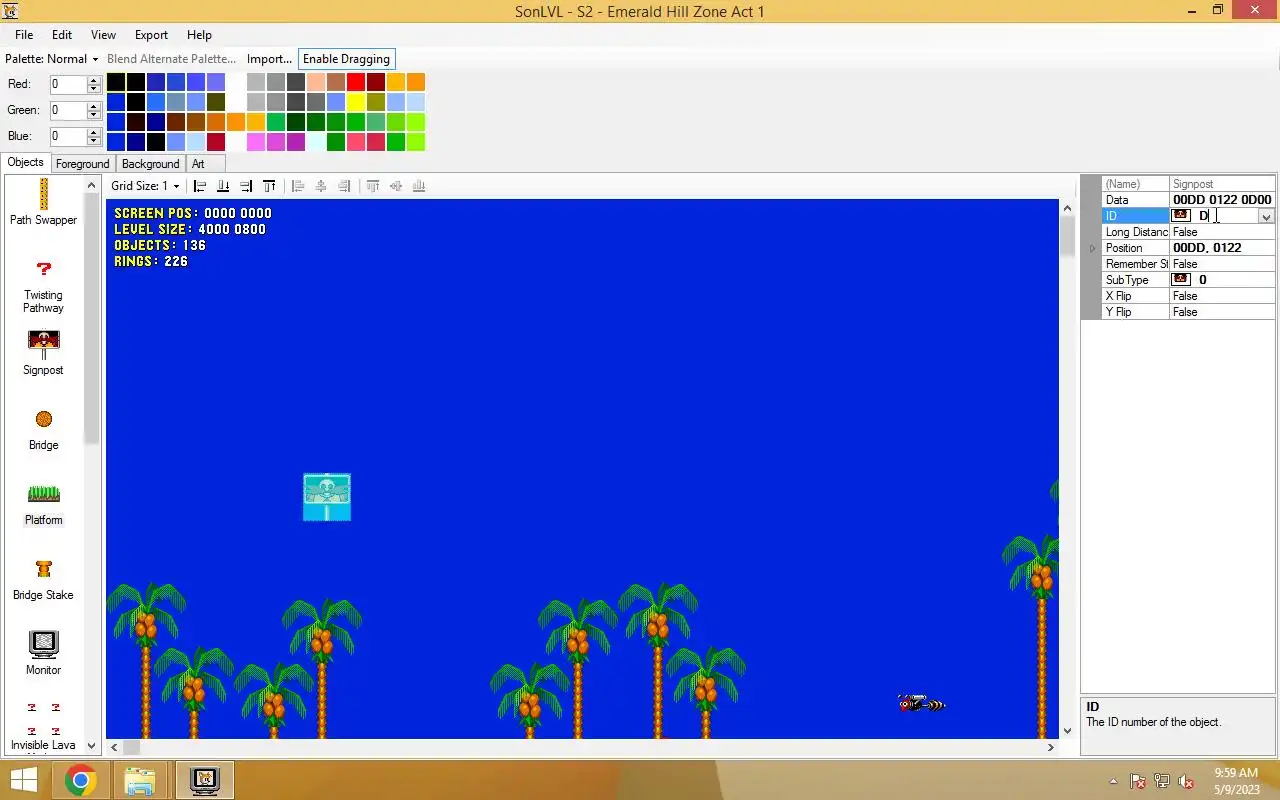This screenshot has width=1280, height=800.
Task: Open the Grid Size dropdown
Action: point(146,186)
